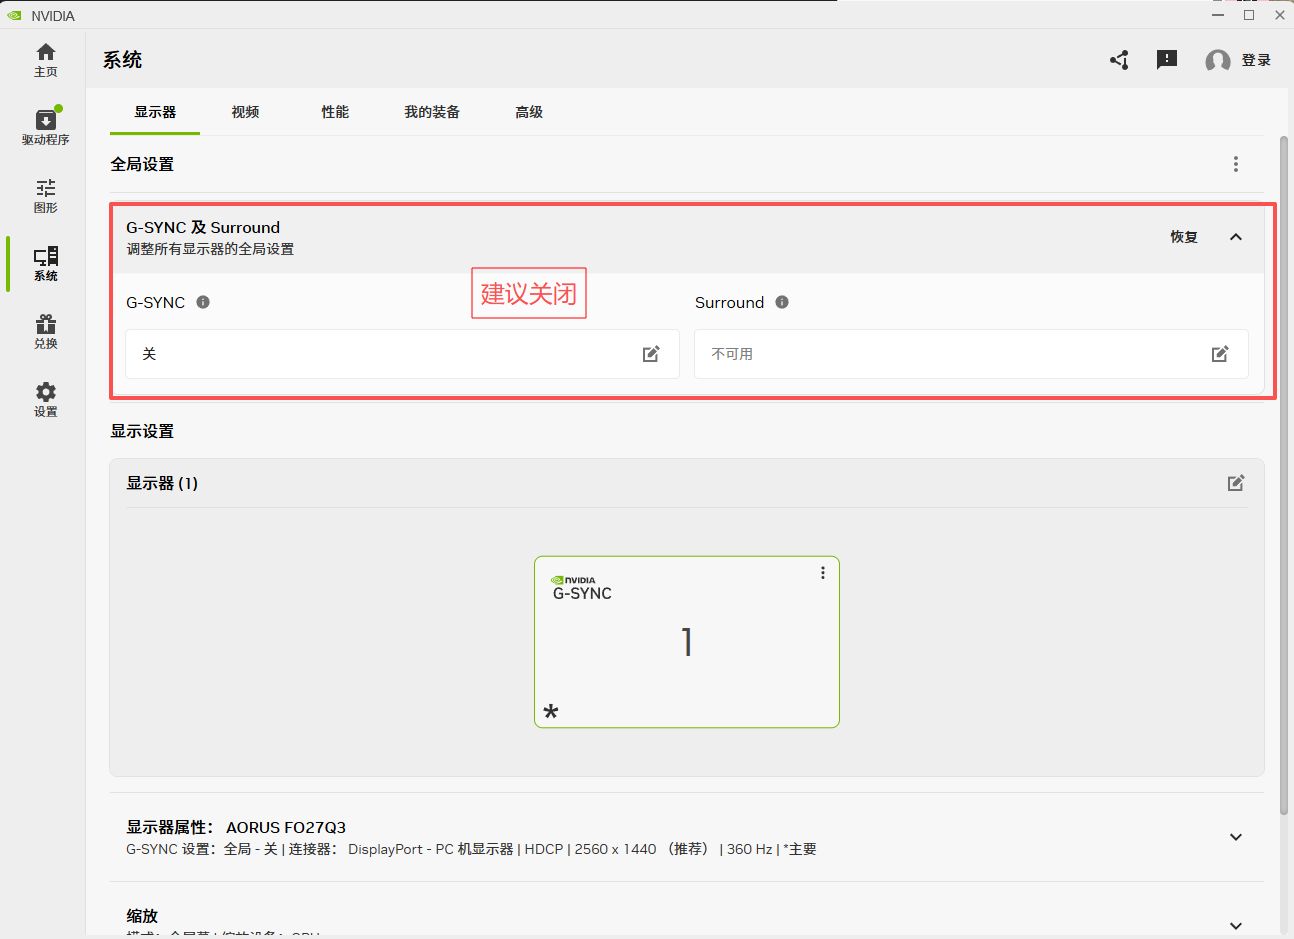Close the NVIDIA window
The width and height of the screenshot is (1294, 939).
[1280, 15]
